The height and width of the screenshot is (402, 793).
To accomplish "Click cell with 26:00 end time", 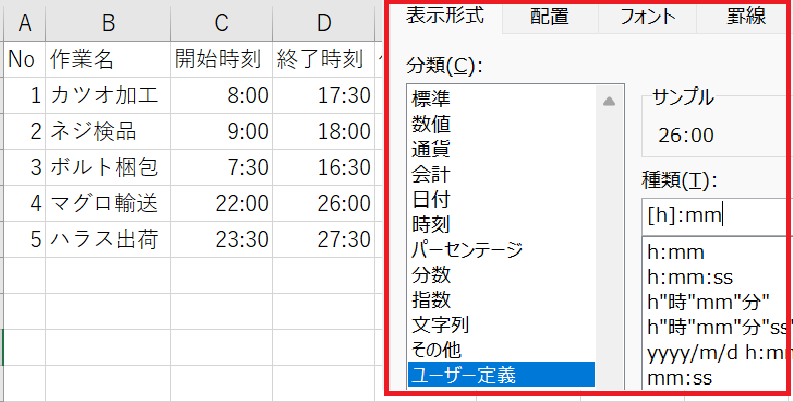I will click(323, 203).
